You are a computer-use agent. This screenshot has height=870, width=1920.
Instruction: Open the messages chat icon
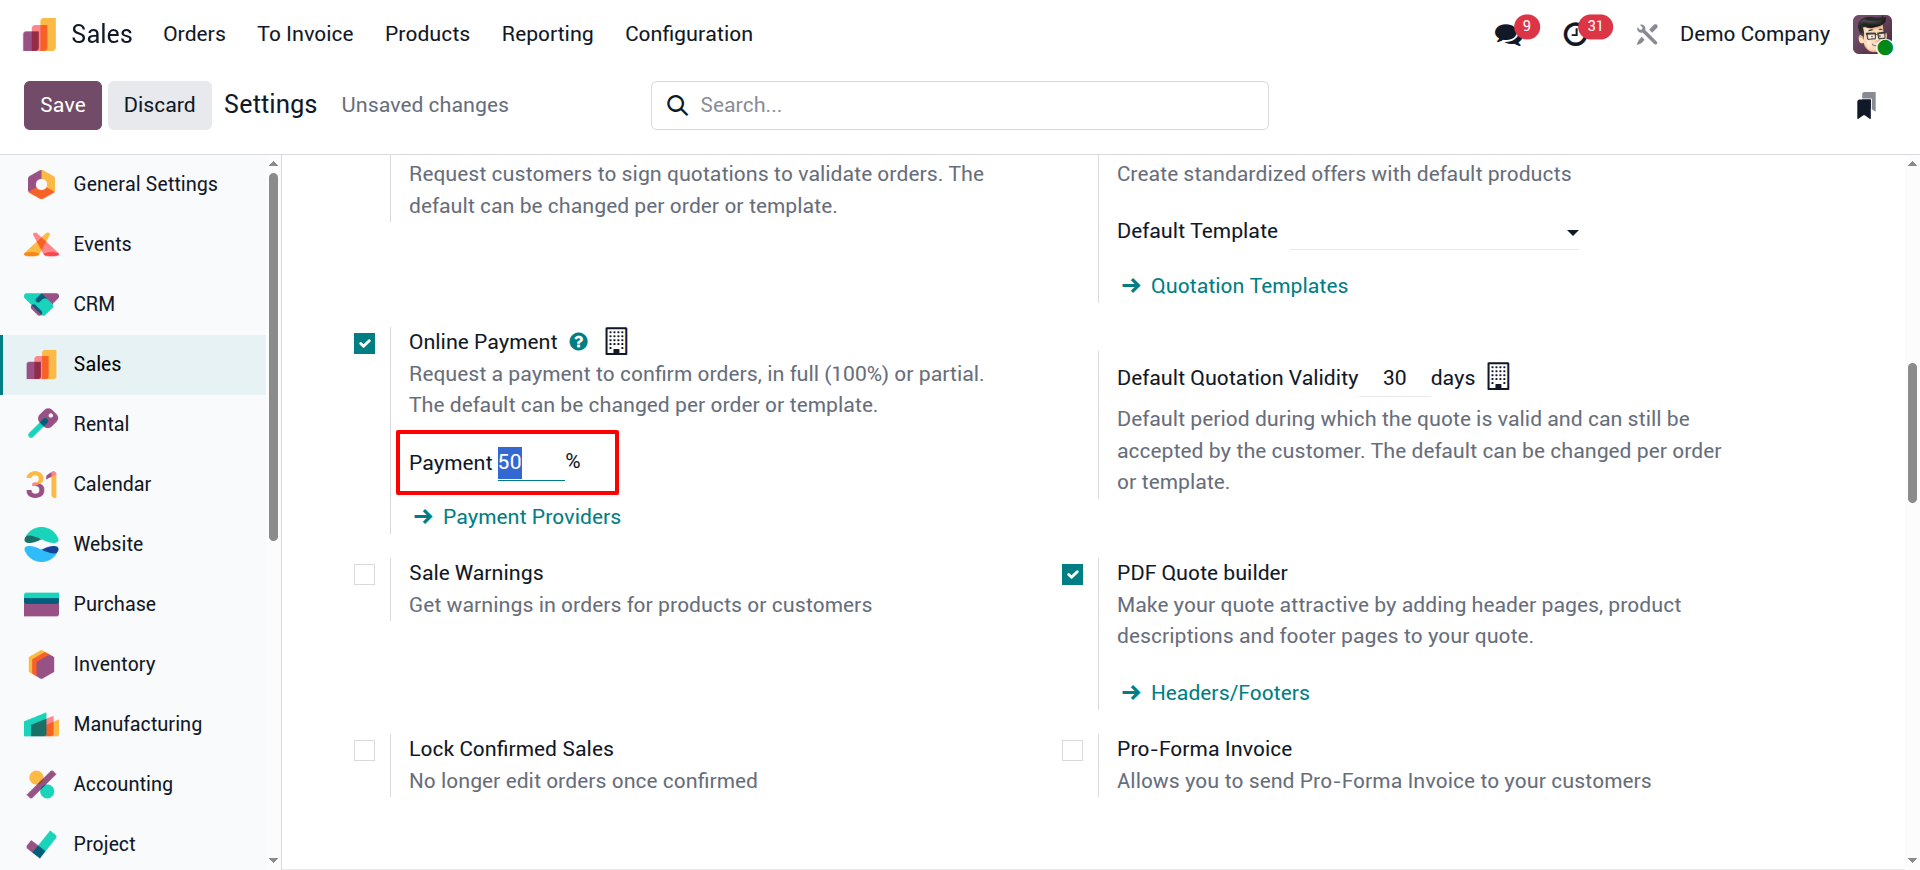tap(1508, 34)
